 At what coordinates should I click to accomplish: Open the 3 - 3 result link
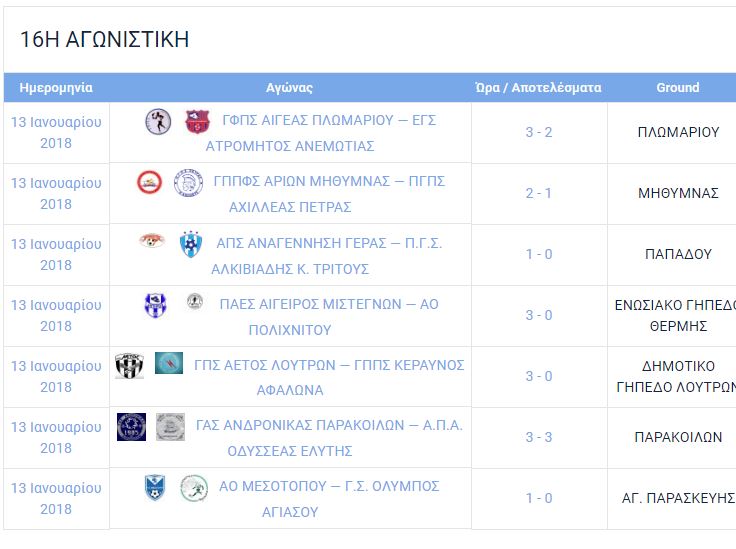(x=539, y=437)
